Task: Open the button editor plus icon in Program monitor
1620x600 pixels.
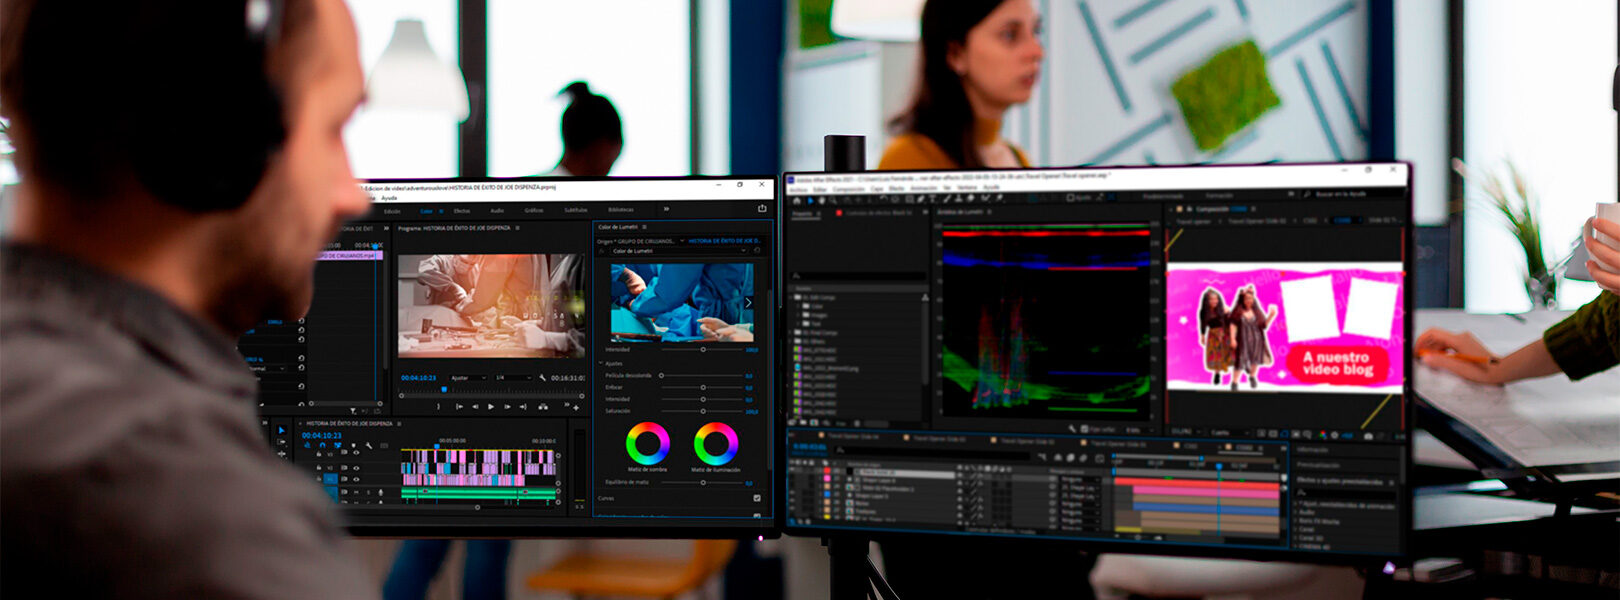Action: pos(576,407)
